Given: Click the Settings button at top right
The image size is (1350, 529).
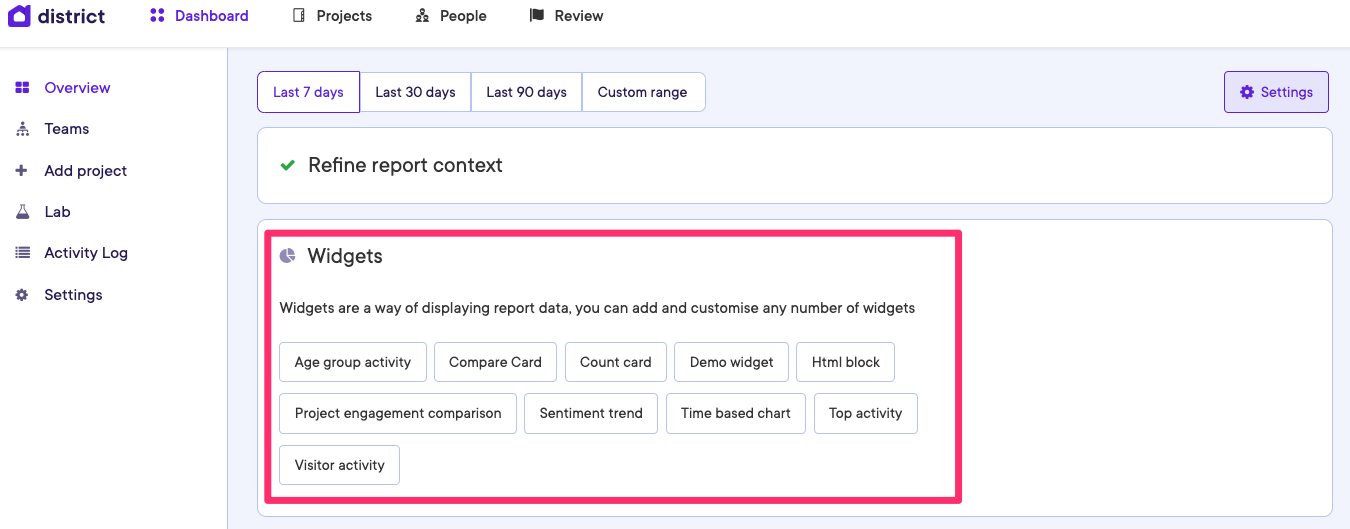Looking at the screenshot, I should pyautogui.click(x=1276, y=92).
